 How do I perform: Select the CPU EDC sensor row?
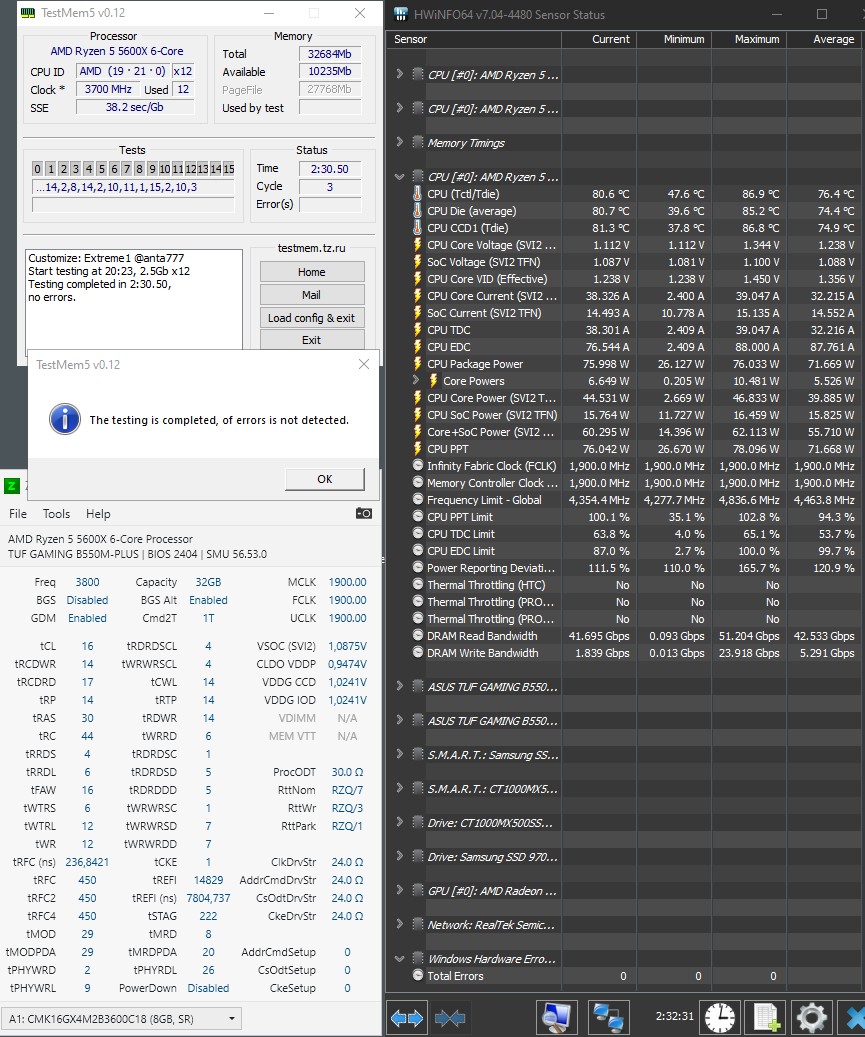click(x=626, y=347)
